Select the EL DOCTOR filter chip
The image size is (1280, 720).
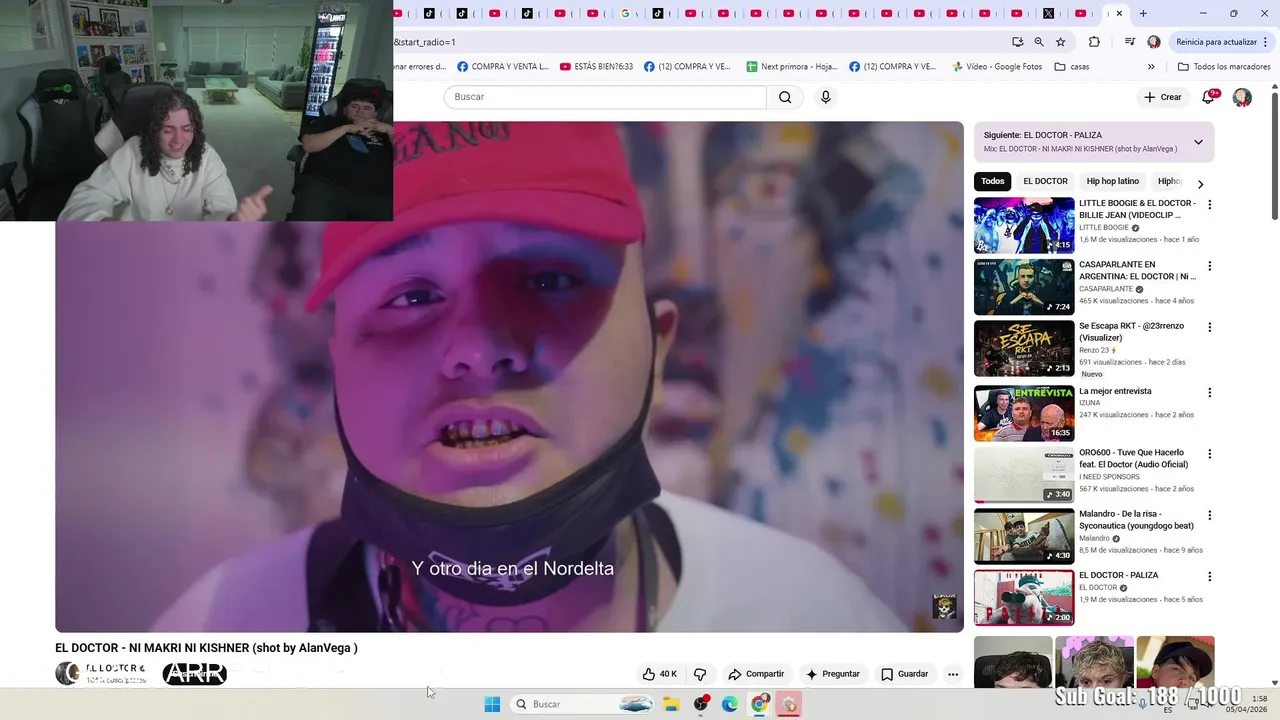tap(1045, 181)
